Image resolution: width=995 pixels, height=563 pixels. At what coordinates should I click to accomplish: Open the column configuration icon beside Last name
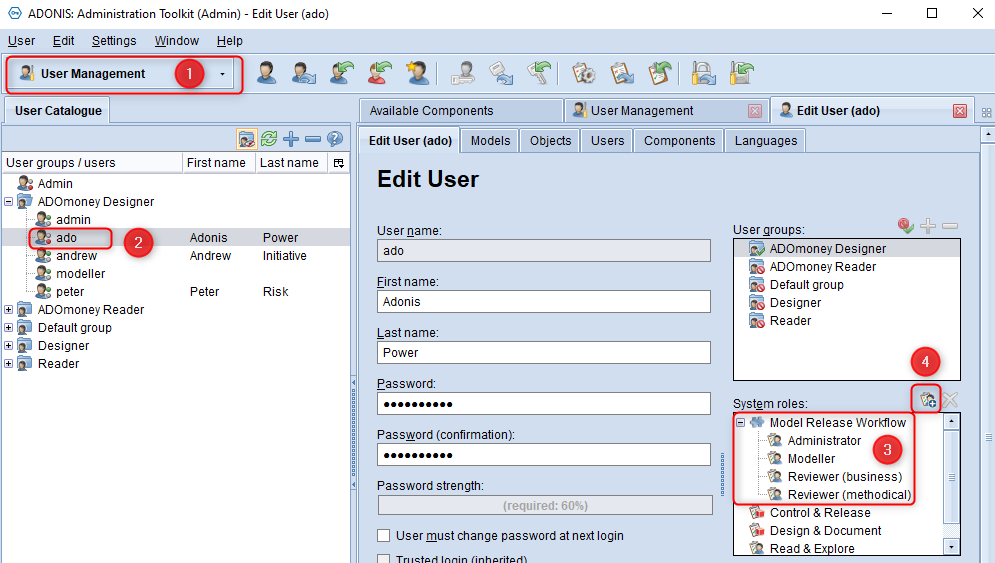(x=339, y=163)
